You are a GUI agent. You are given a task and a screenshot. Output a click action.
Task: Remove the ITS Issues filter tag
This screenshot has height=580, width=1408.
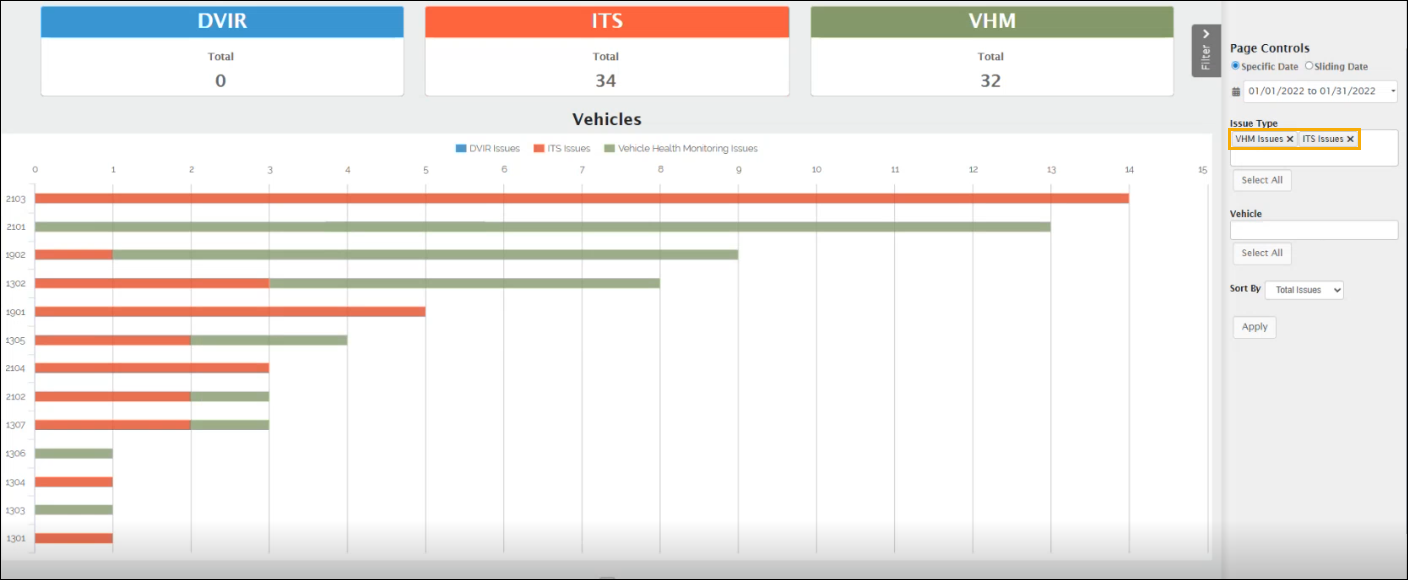(1350, 139)
